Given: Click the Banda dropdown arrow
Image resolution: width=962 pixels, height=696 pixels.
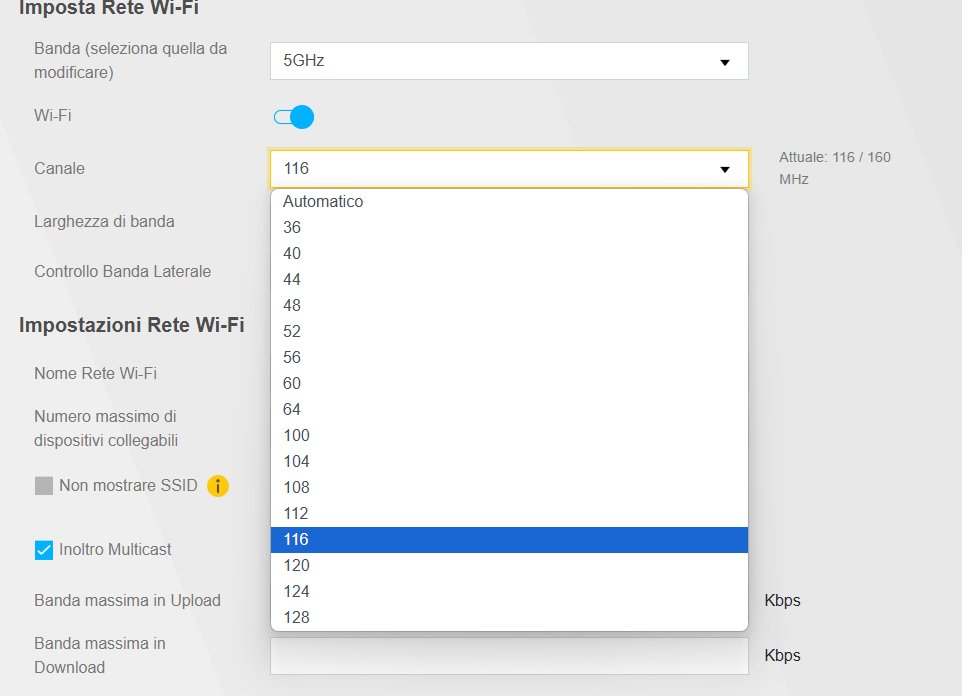Looking at the screenshot, I should [725, 62].
